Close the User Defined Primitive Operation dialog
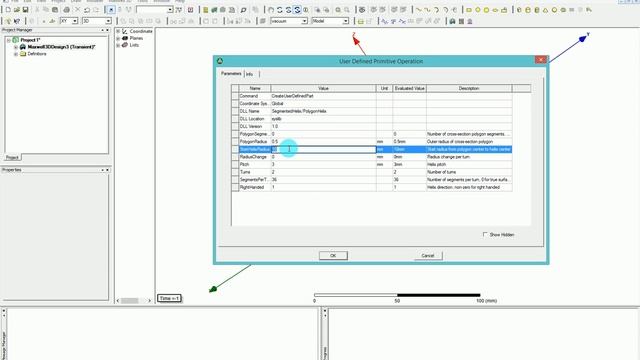 (x=540, y=60)
